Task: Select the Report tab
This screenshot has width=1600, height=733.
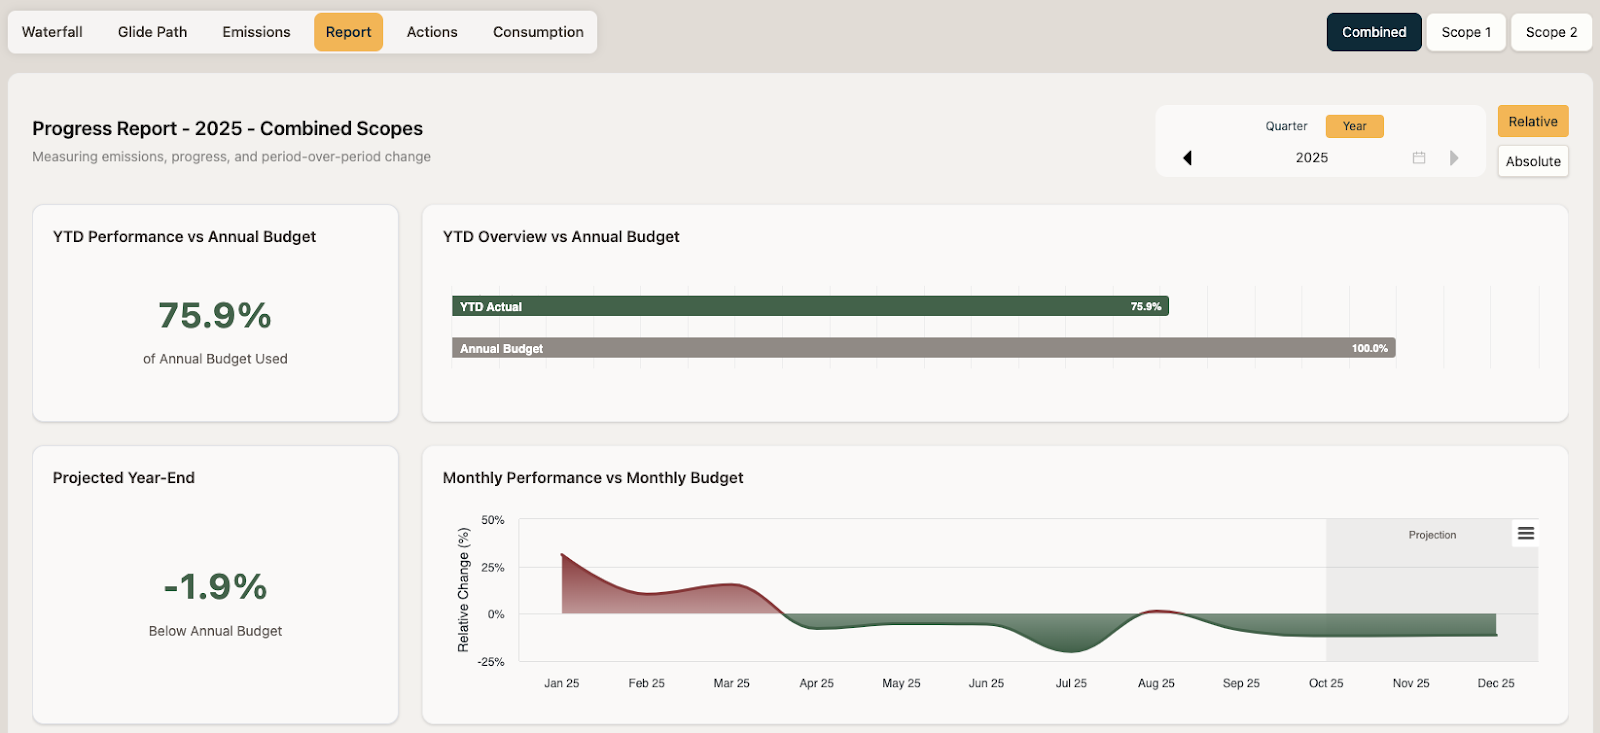Action: (x=348, y=32)
